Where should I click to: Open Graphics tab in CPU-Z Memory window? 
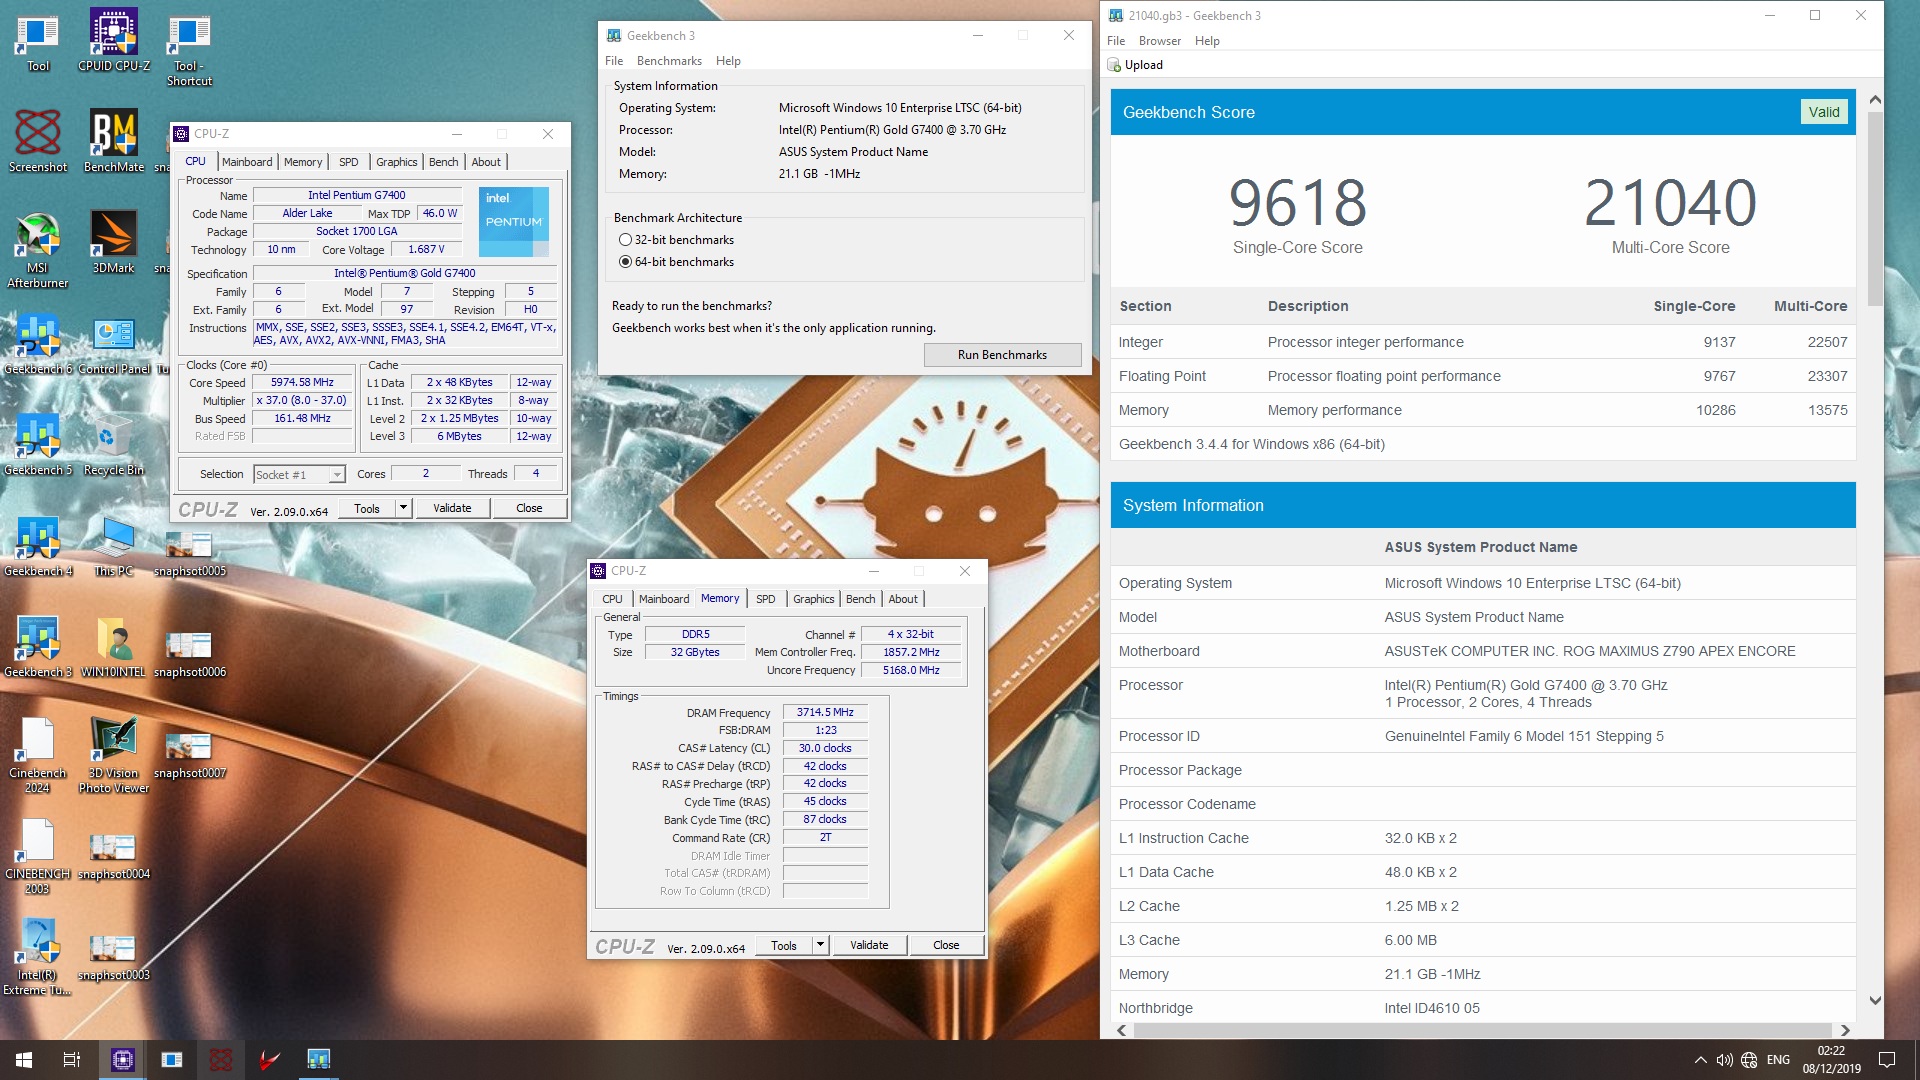point(813,599)
